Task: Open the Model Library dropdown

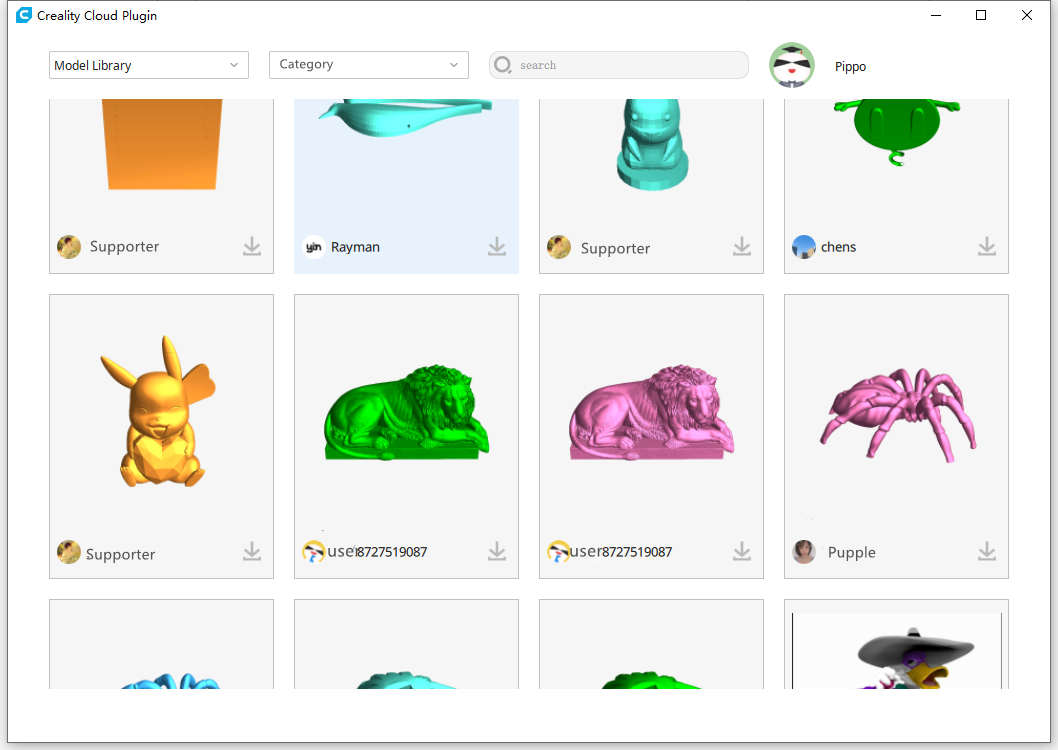Action: click(x=149, y=65)
